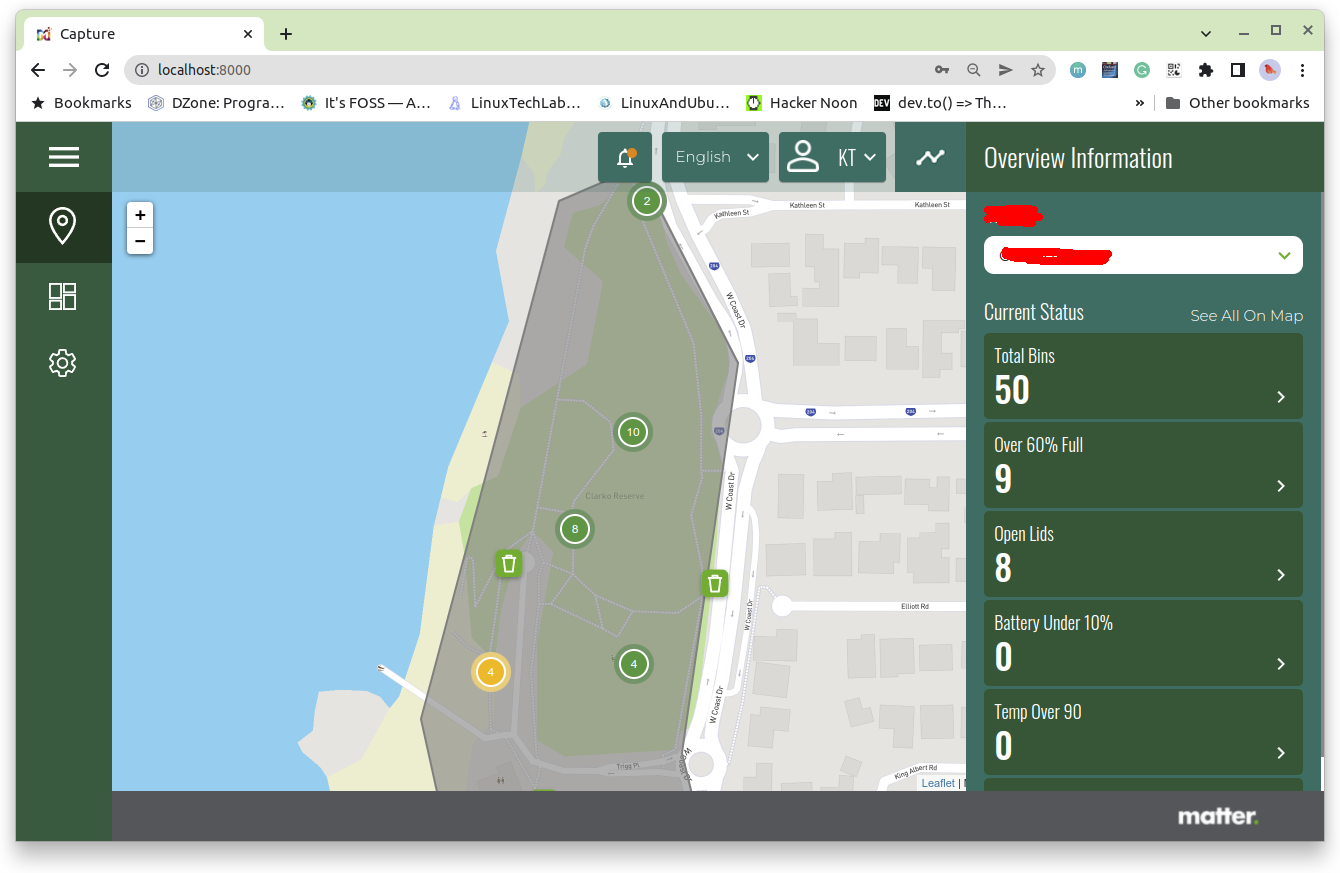Viewport: 1340px width, 873px height.
Task: Open the settings gear in sidebar
Action: [x=63, y=363]
